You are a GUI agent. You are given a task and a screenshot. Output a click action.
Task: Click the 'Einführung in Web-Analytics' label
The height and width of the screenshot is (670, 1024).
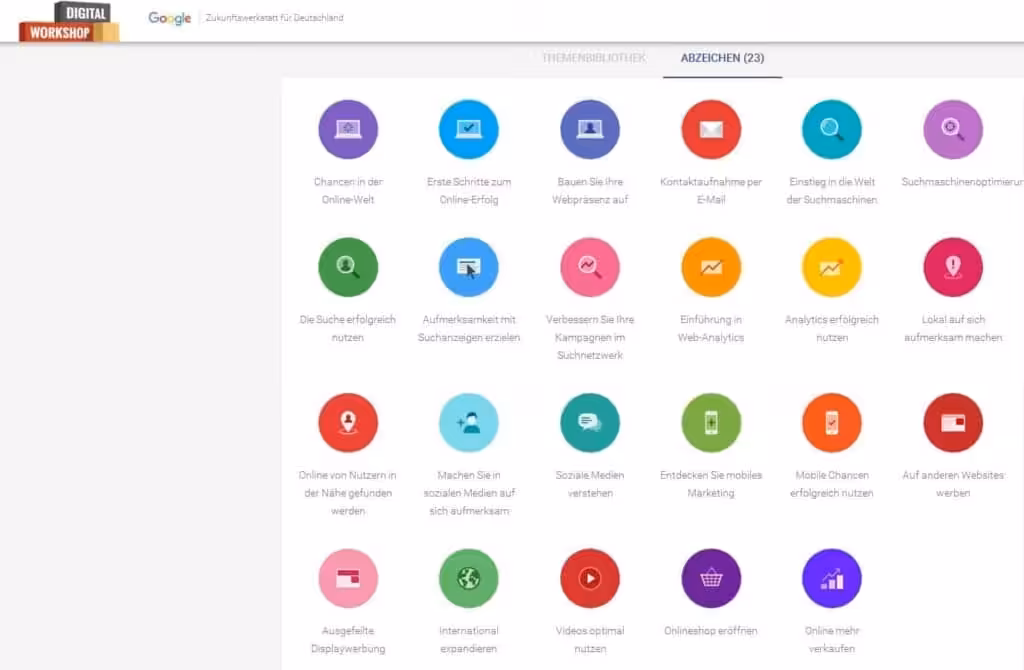click(711, 328)
